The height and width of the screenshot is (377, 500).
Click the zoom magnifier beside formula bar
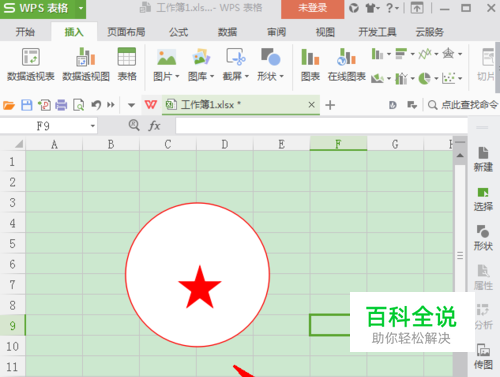click(134, 125)
